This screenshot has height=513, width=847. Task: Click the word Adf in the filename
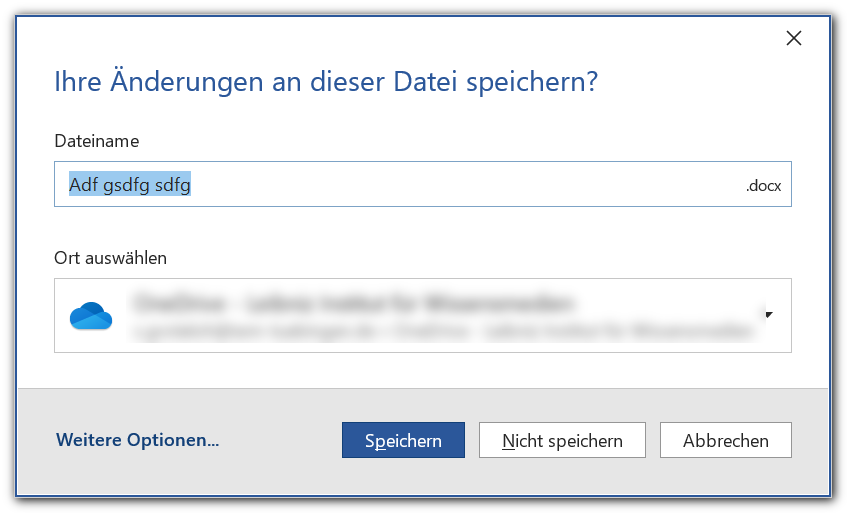[x=84, y=185]
